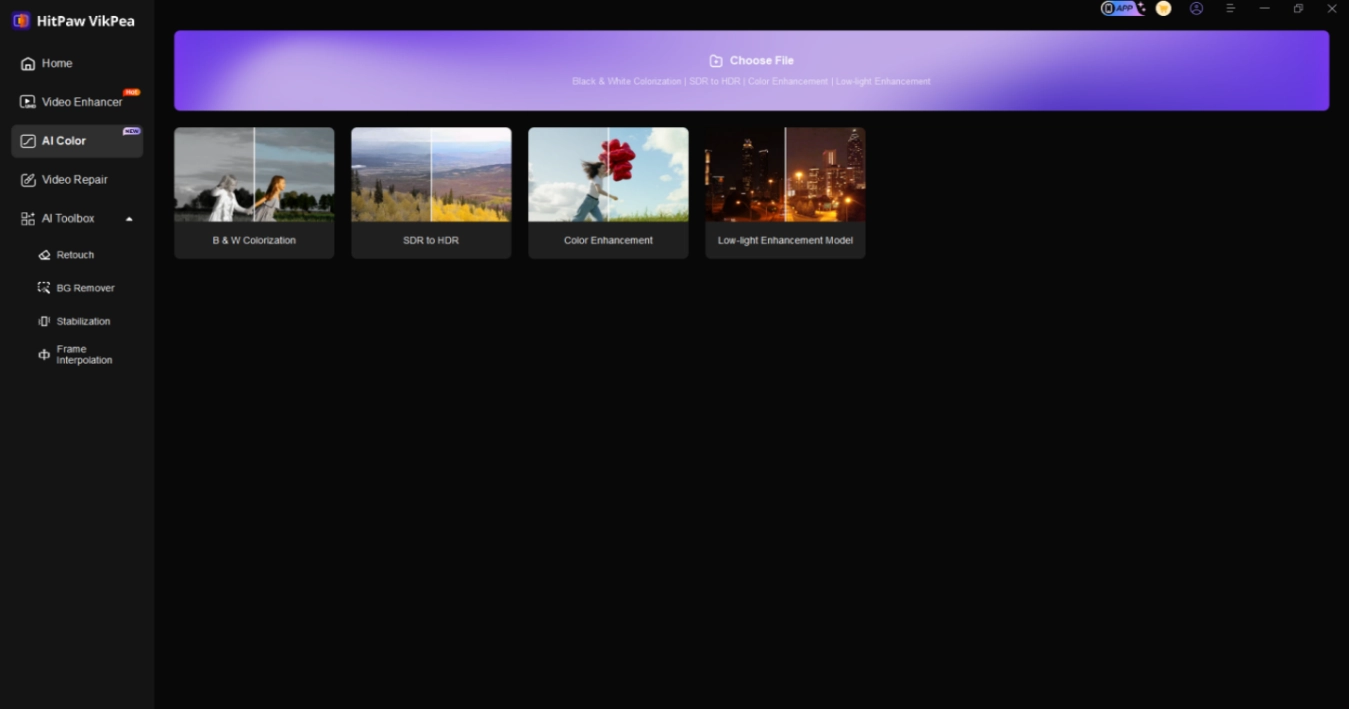
Task: Click the AI Color sidebar icon
Action: tap(28, 141)
